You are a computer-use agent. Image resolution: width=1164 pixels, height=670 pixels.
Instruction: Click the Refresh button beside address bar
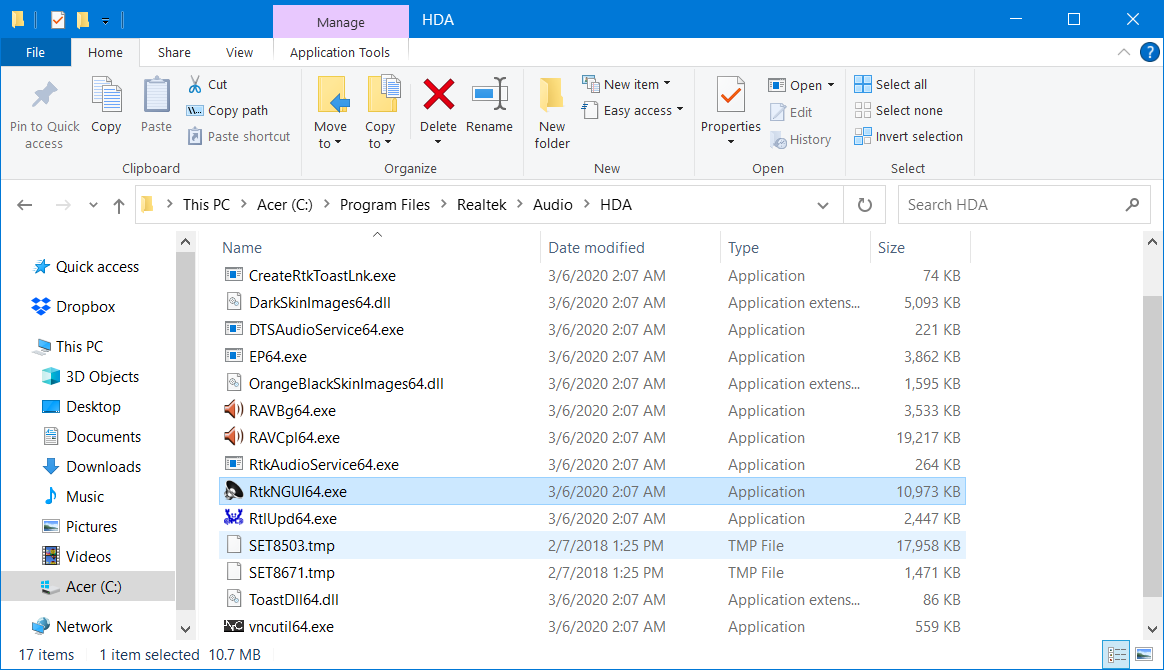click(x=865, y=205)
